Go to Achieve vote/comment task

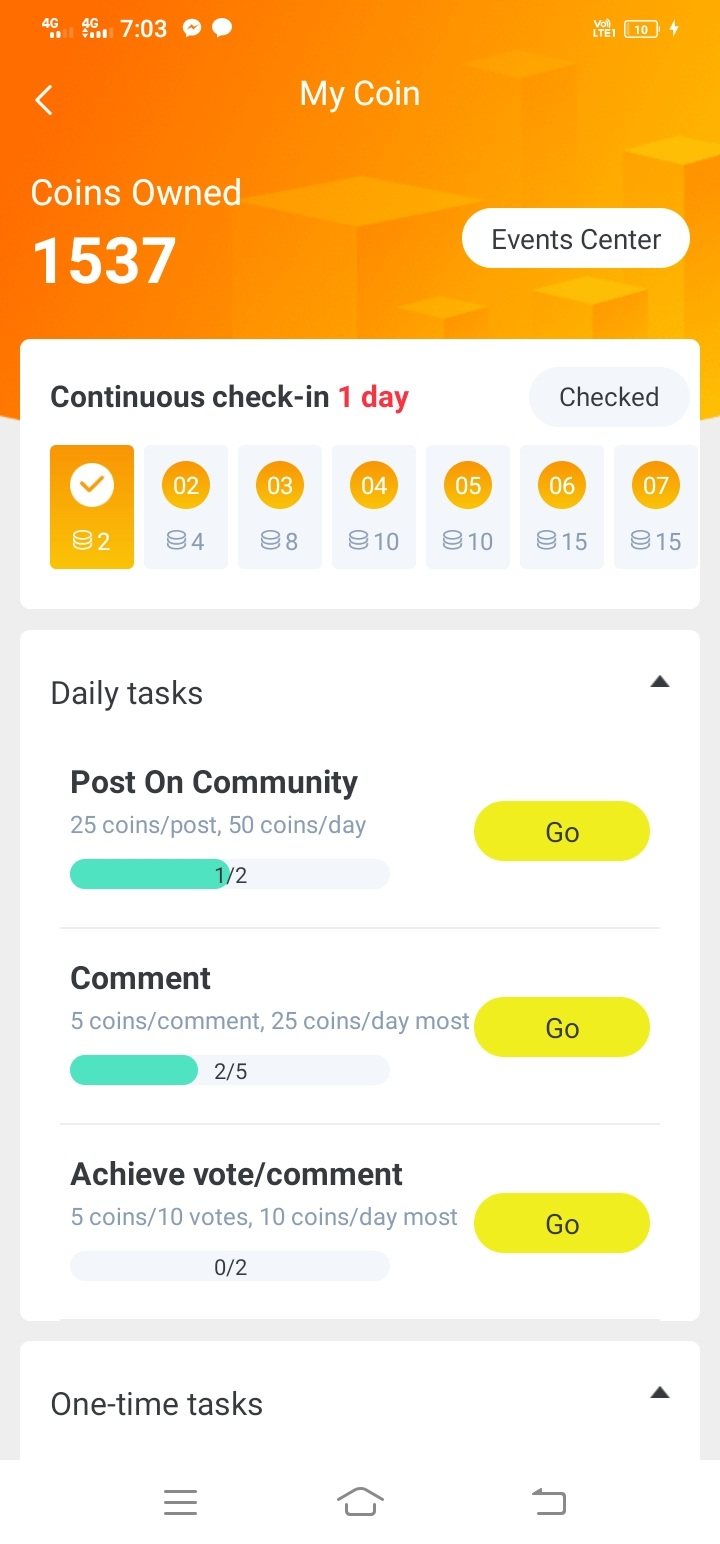click(x=562, y=1223)
